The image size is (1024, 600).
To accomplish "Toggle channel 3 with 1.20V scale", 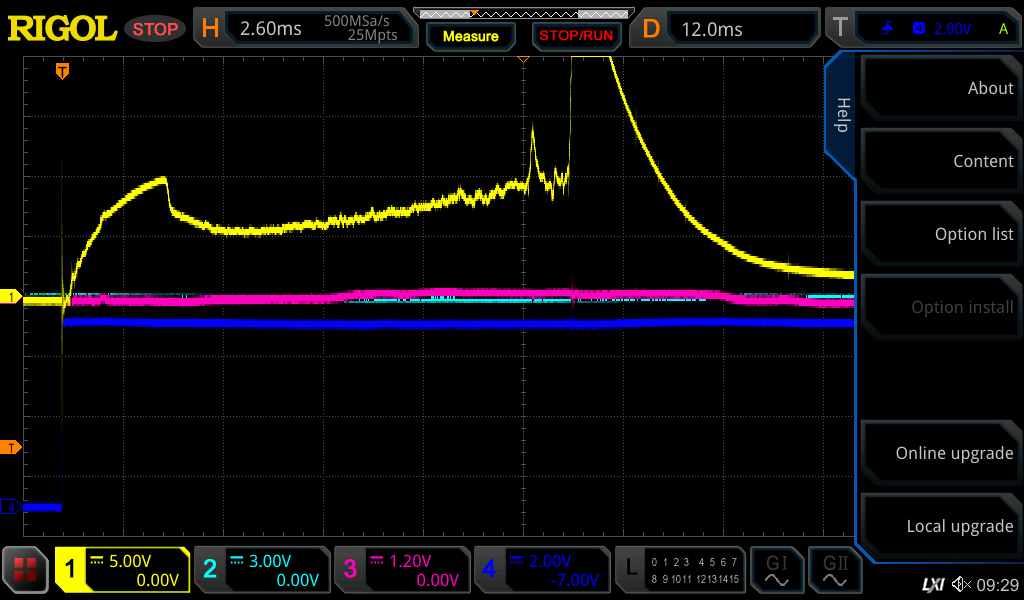I will point(401,570).
